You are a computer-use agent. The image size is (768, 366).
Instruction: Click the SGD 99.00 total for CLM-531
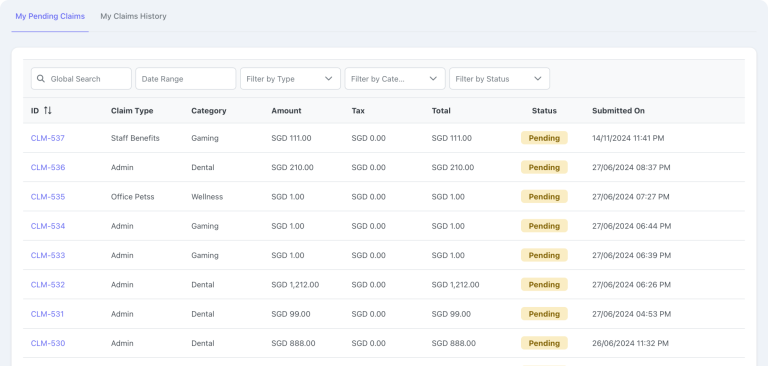[x=451, y=314]
